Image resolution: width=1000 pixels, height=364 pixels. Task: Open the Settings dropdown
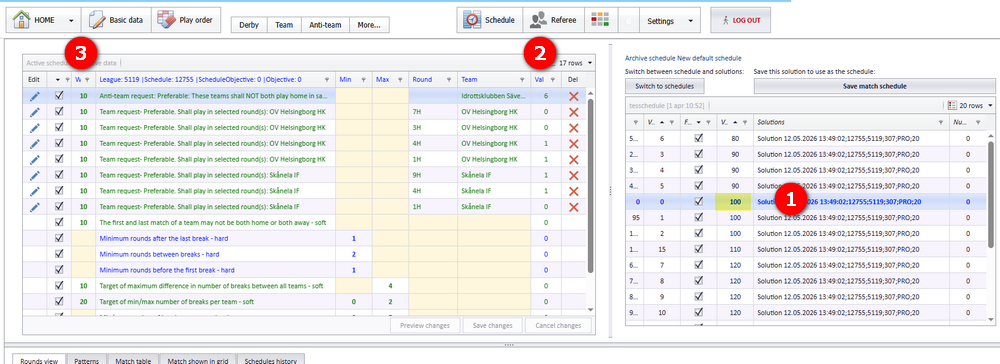(x=670, y=20)
